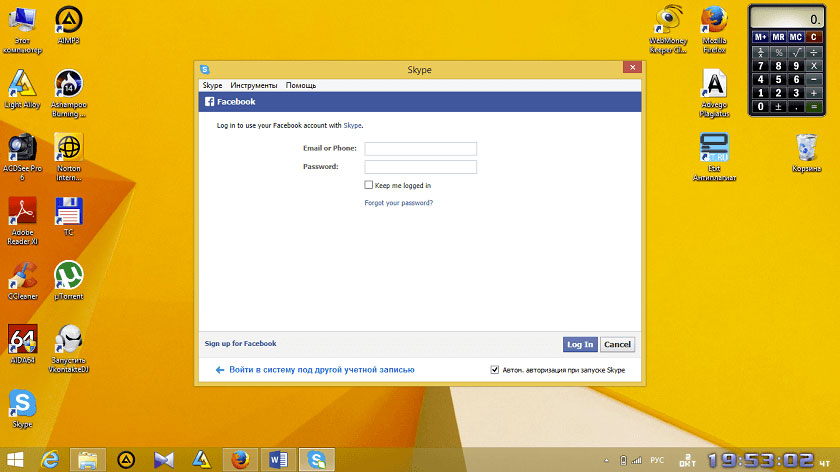
Task: Select the µTorrent desktop icon
Action: [69, 280]
